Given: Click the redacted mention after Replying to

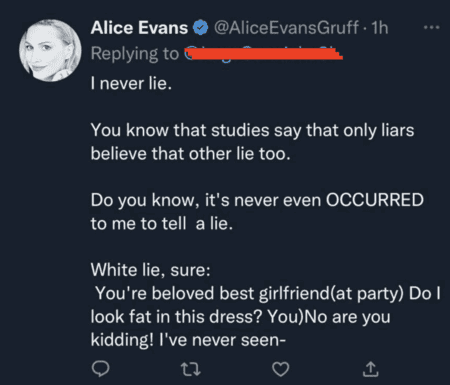Looking at the screenshot, I should tap(264, 54).
